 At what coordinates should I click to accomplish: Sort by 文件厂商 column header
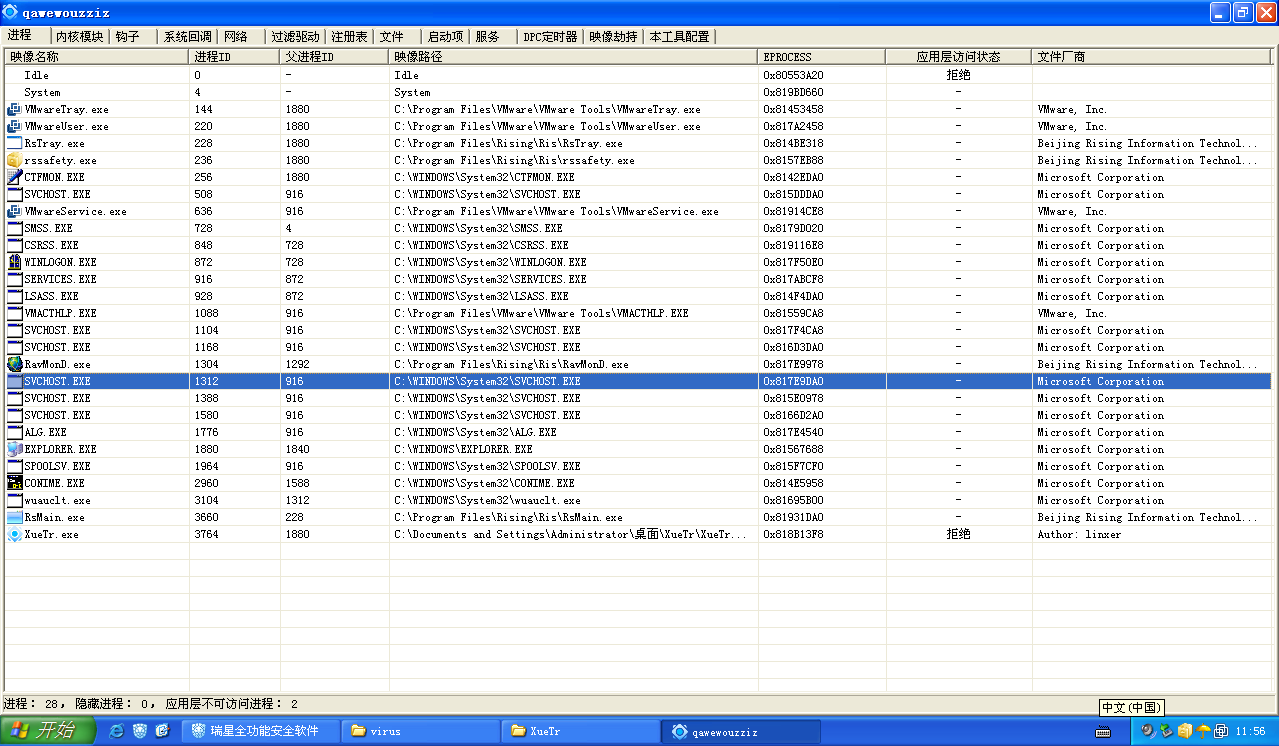pyautogui.click(x=1152, y=57)
